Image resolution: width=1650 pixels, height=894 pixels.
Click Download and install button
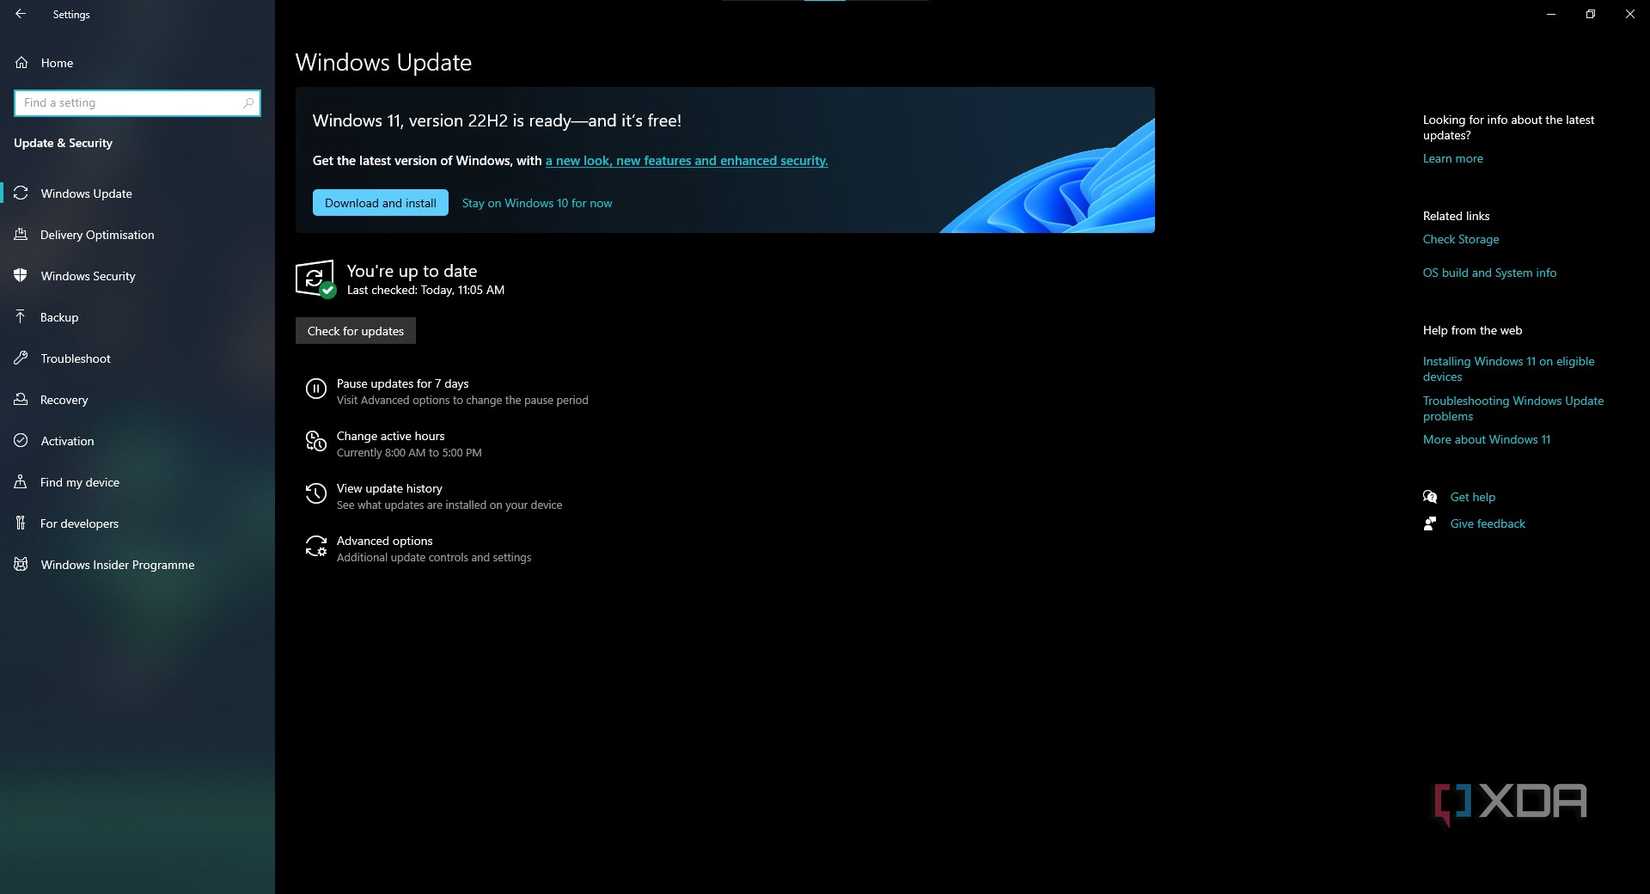click(380, 203)
